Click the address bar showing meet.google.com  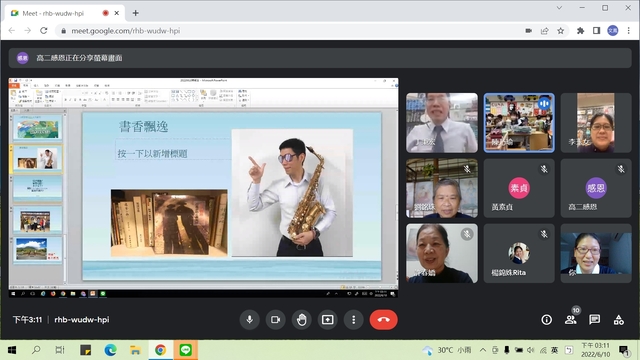point(286,31)
